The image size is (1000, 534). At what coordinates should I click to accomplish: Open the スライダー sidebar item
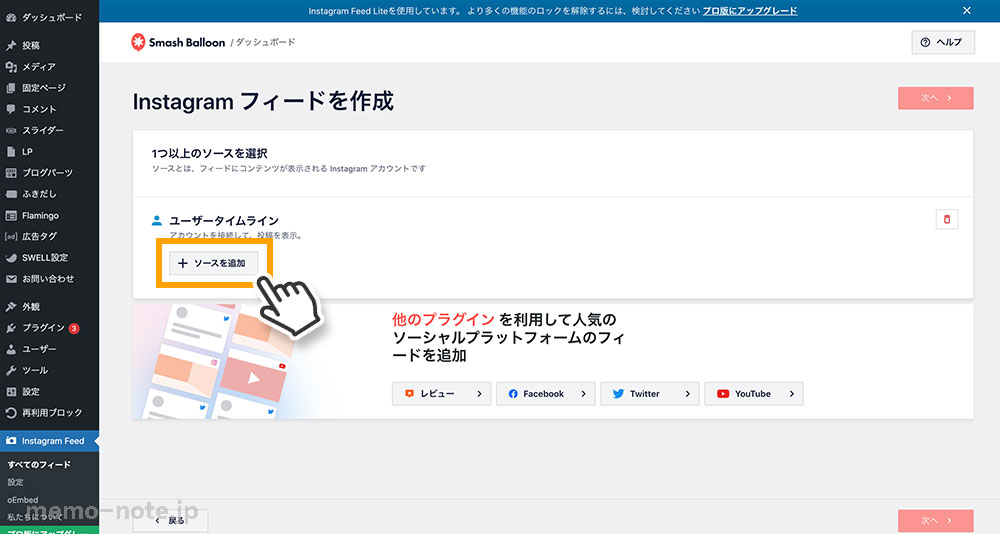49,130
